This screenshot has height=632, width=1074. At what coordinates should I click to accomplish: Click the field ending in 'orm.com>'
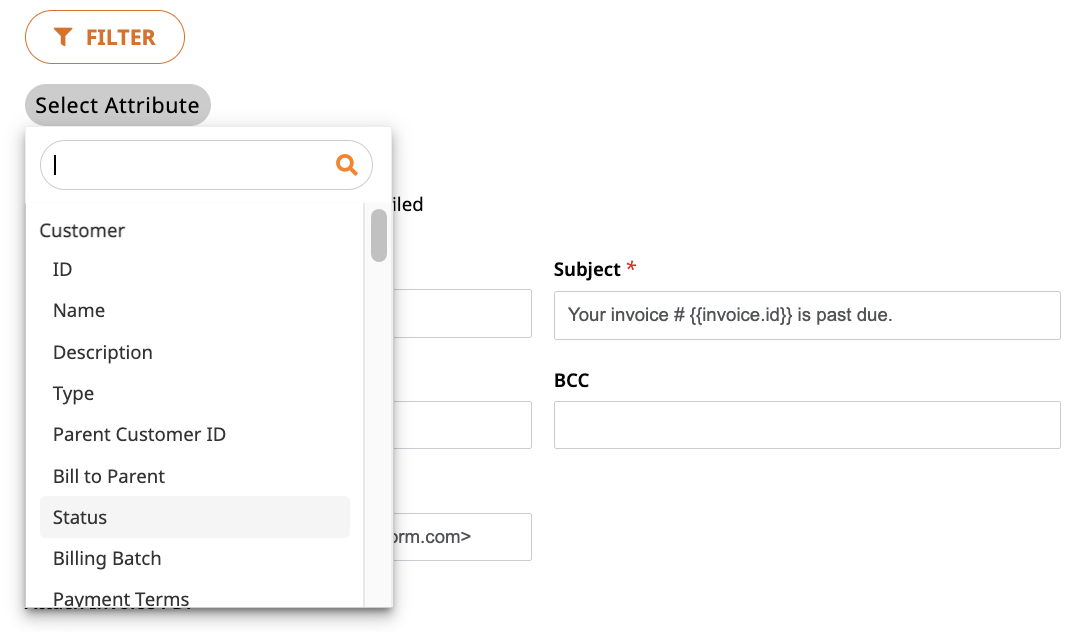pyautogui.click(x=462, y=537)
